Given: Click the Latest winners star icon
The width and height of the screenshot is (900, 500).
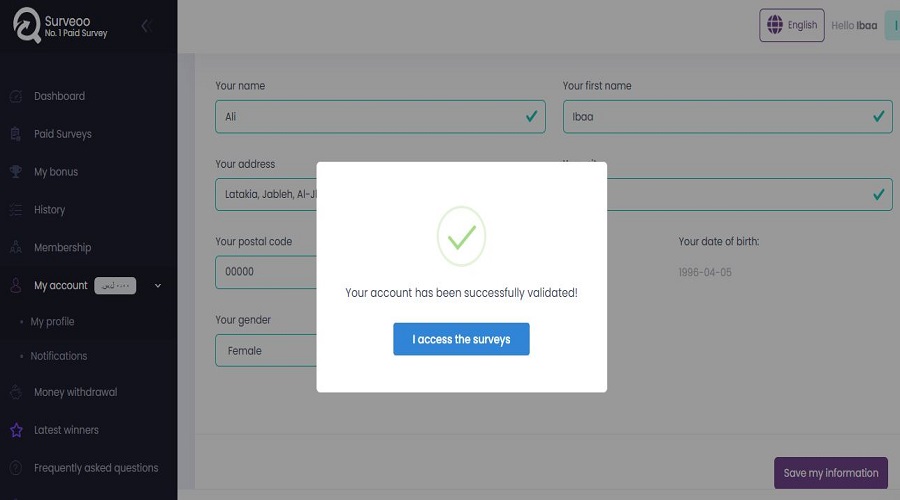Looking at the screenshot, I should point(16,430).
